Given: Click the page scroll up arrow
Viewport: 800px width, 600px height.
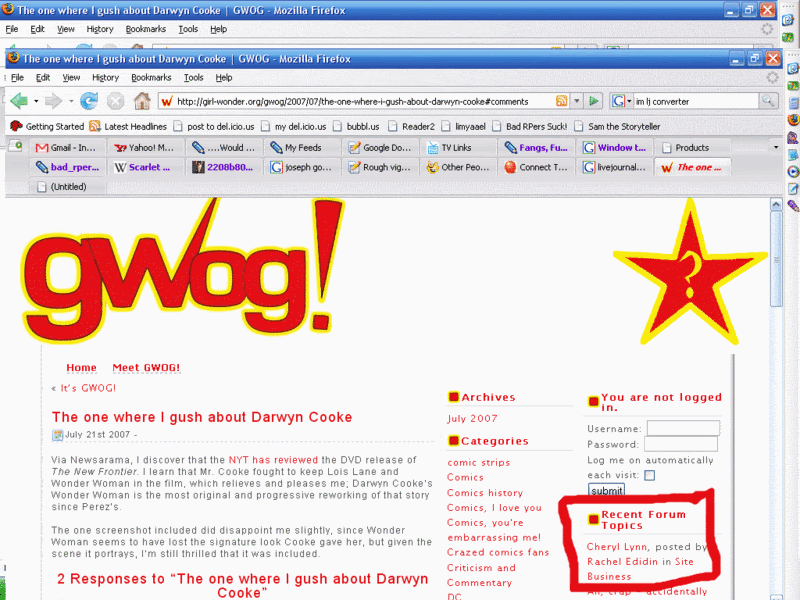Looking at the screenshot, I should point(776,205).
